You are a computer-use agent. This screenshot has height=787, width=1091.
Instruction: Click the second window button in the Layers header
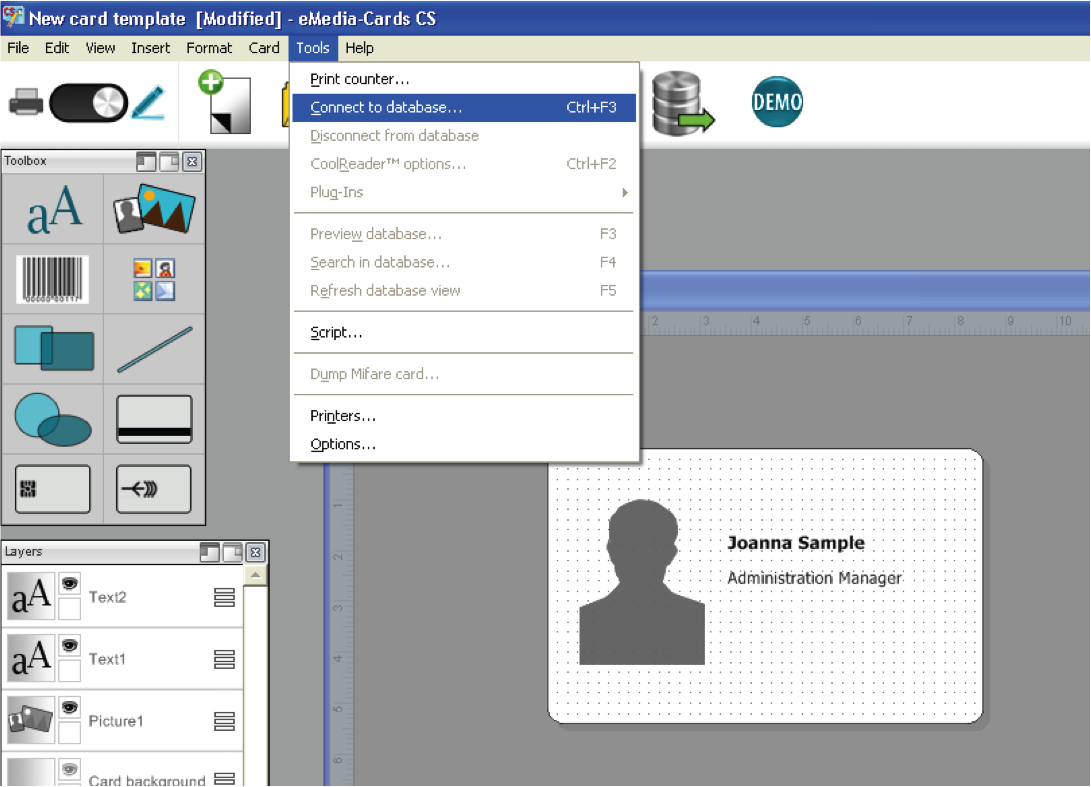232,553
